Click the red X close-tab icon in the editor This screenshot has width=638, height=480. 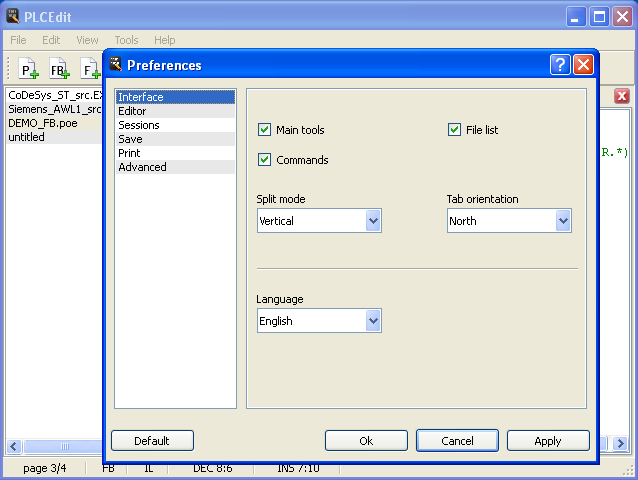(x=621, y=96)
